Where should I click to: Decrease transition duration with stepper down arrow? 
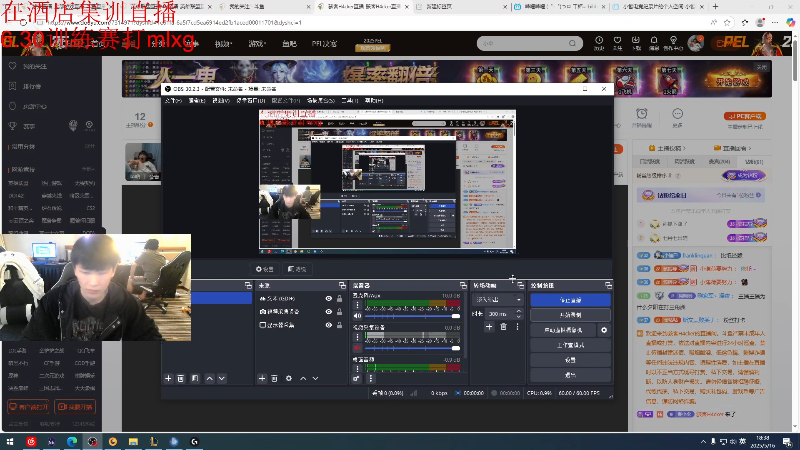coord(519,316)
